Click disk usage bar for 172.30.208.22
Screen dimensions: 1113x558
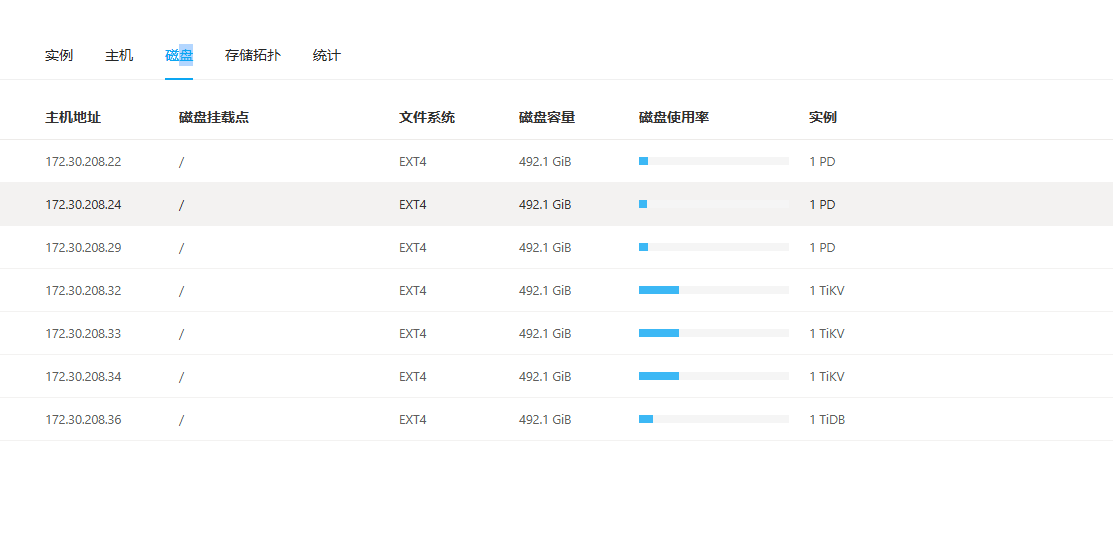click(714, 161)
